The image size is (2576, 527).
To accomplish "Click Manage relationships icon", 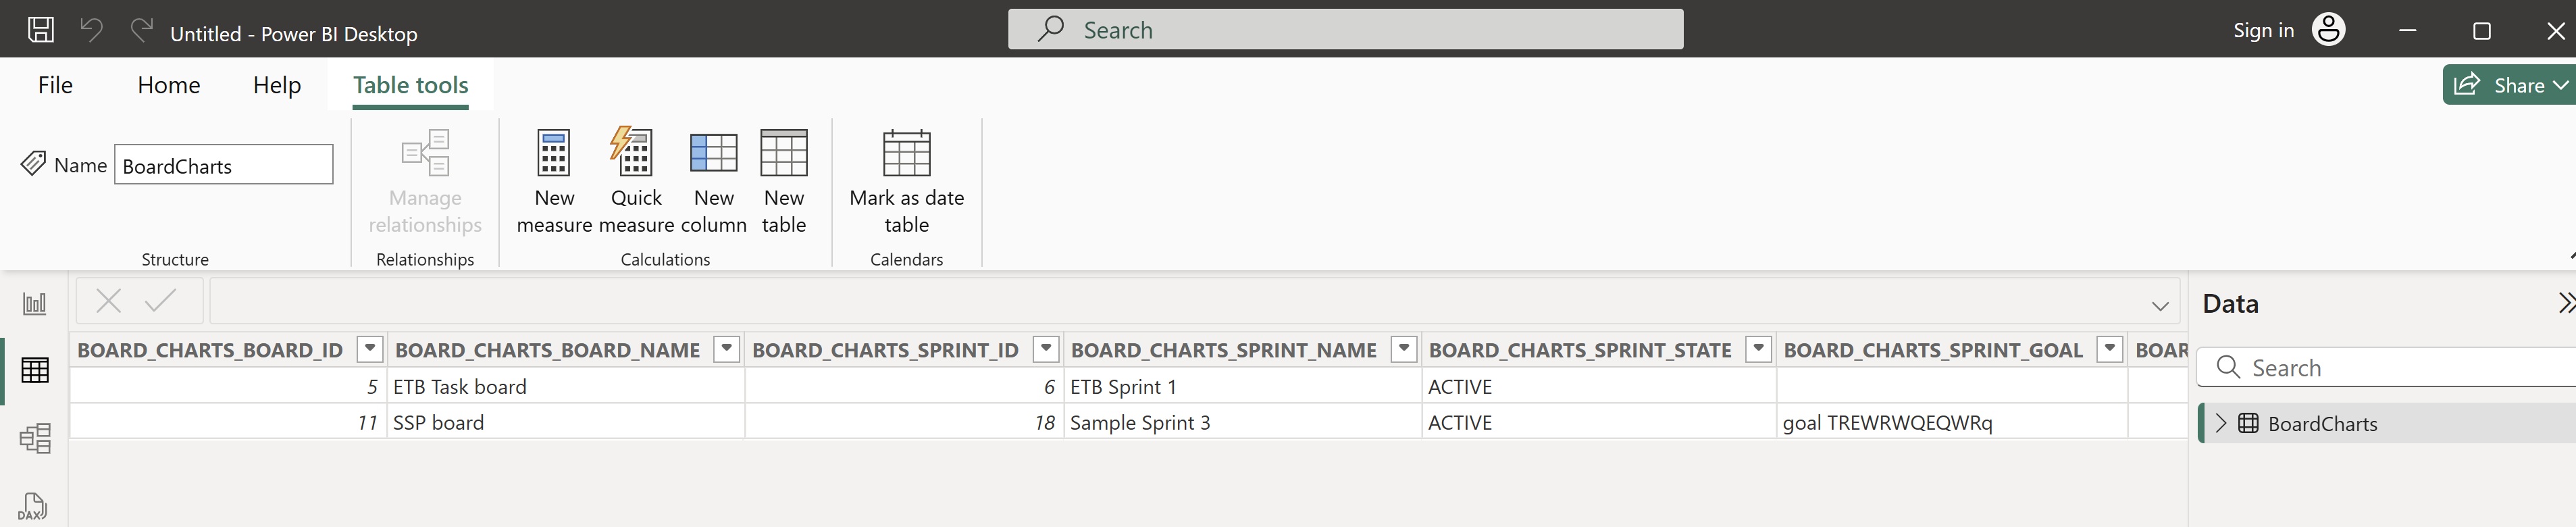I will 425,153.
